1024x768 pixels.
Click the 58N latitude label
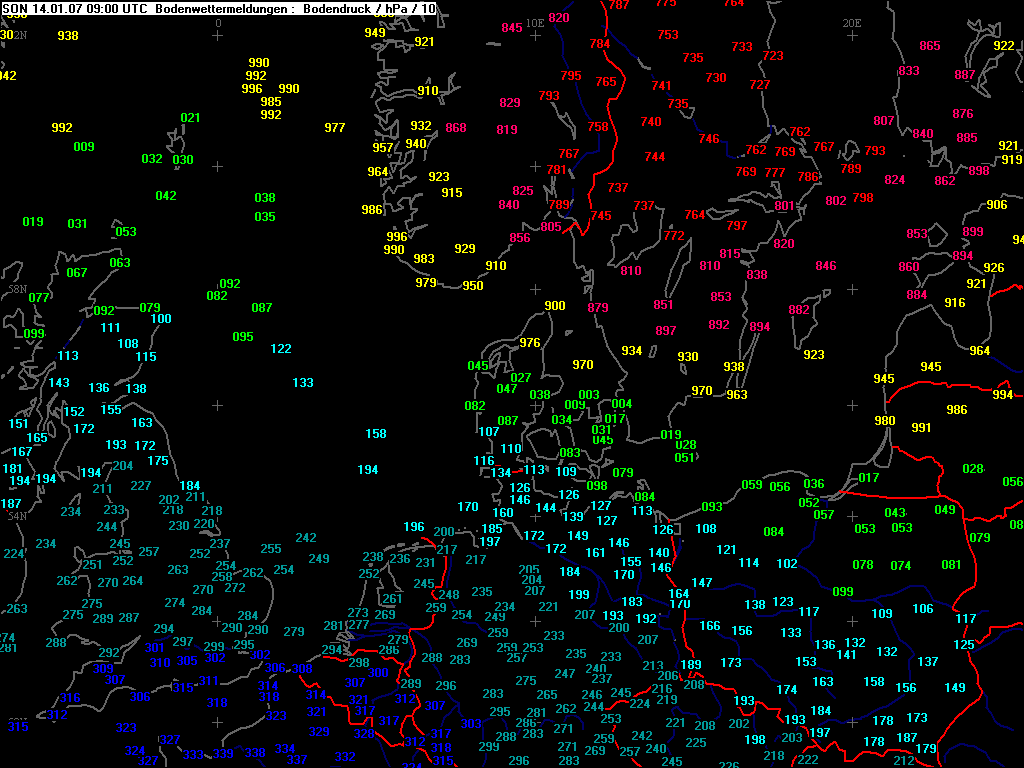pos(17,288)
